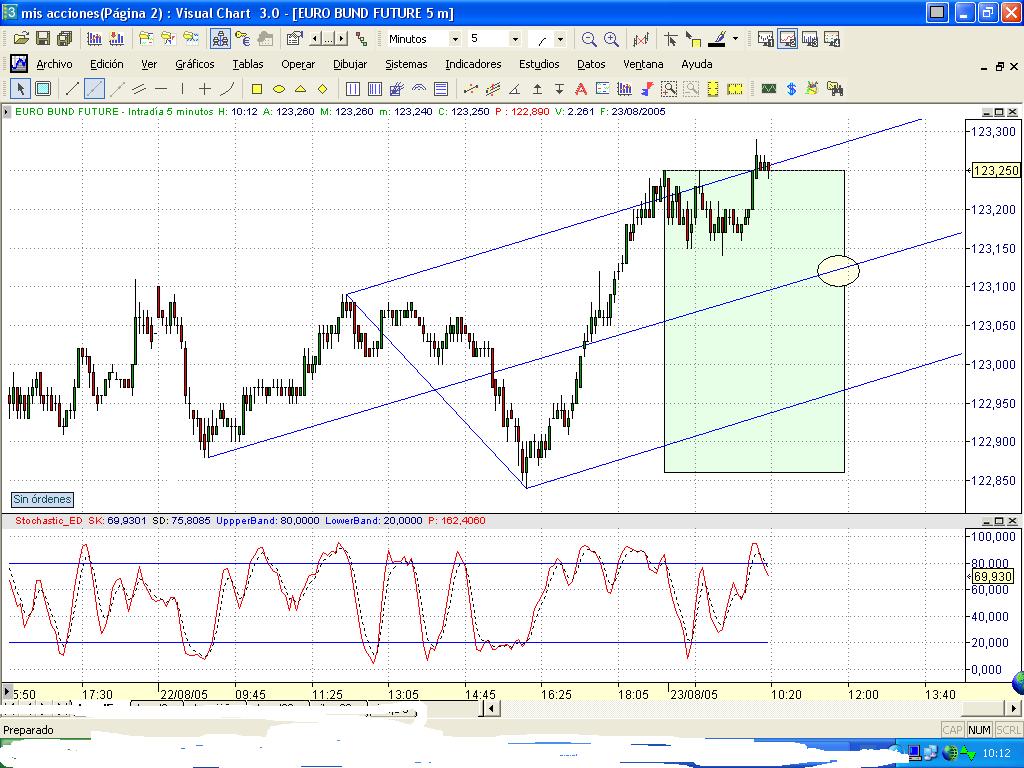Image resolution: width=1024 pixels, height=768 pixels.
Task: Toggle the highlighted network button in the top toolbar
Action: coord(221,39)
